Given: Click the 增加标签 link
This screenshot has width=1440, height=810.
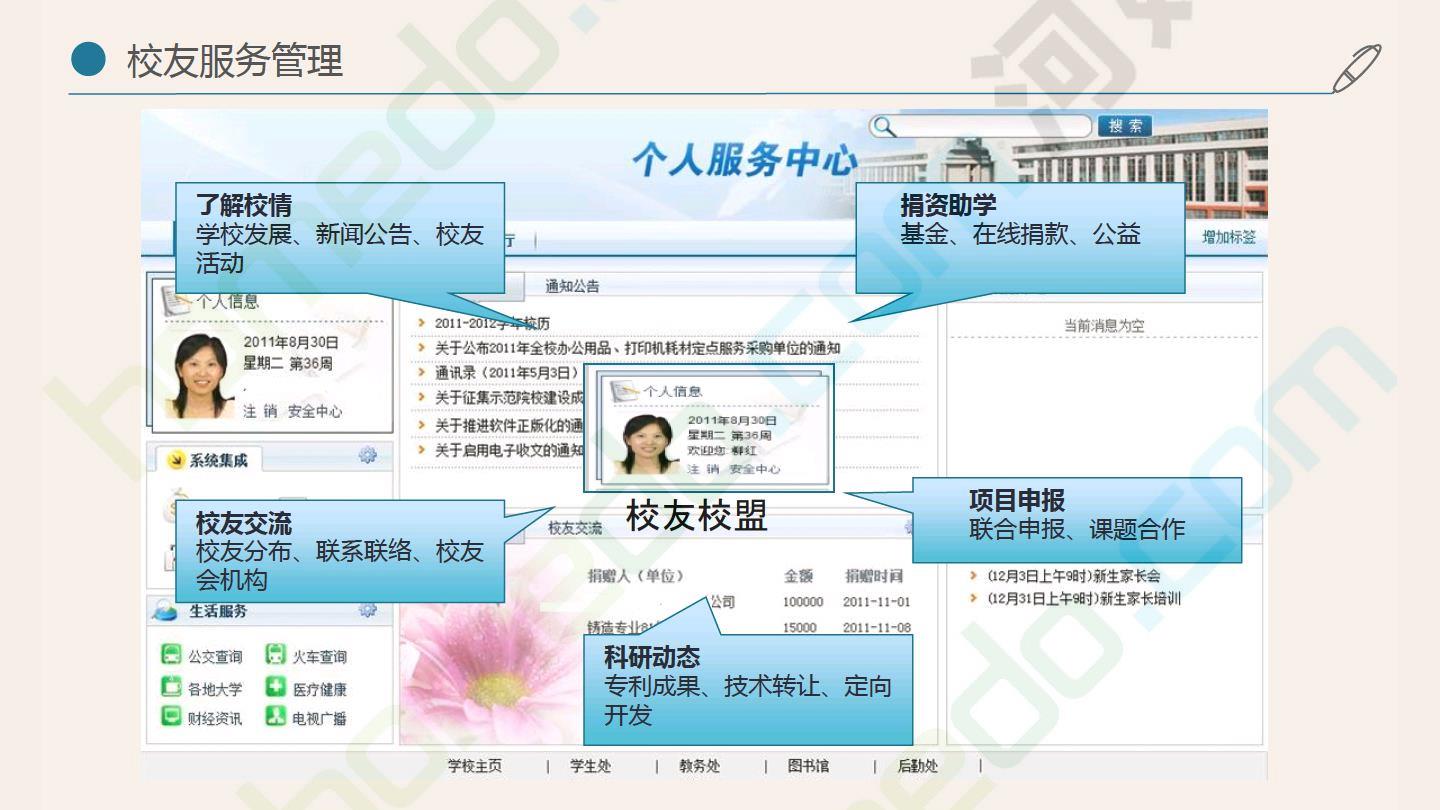Looking at the screenshot, I should click(1228, 237).
